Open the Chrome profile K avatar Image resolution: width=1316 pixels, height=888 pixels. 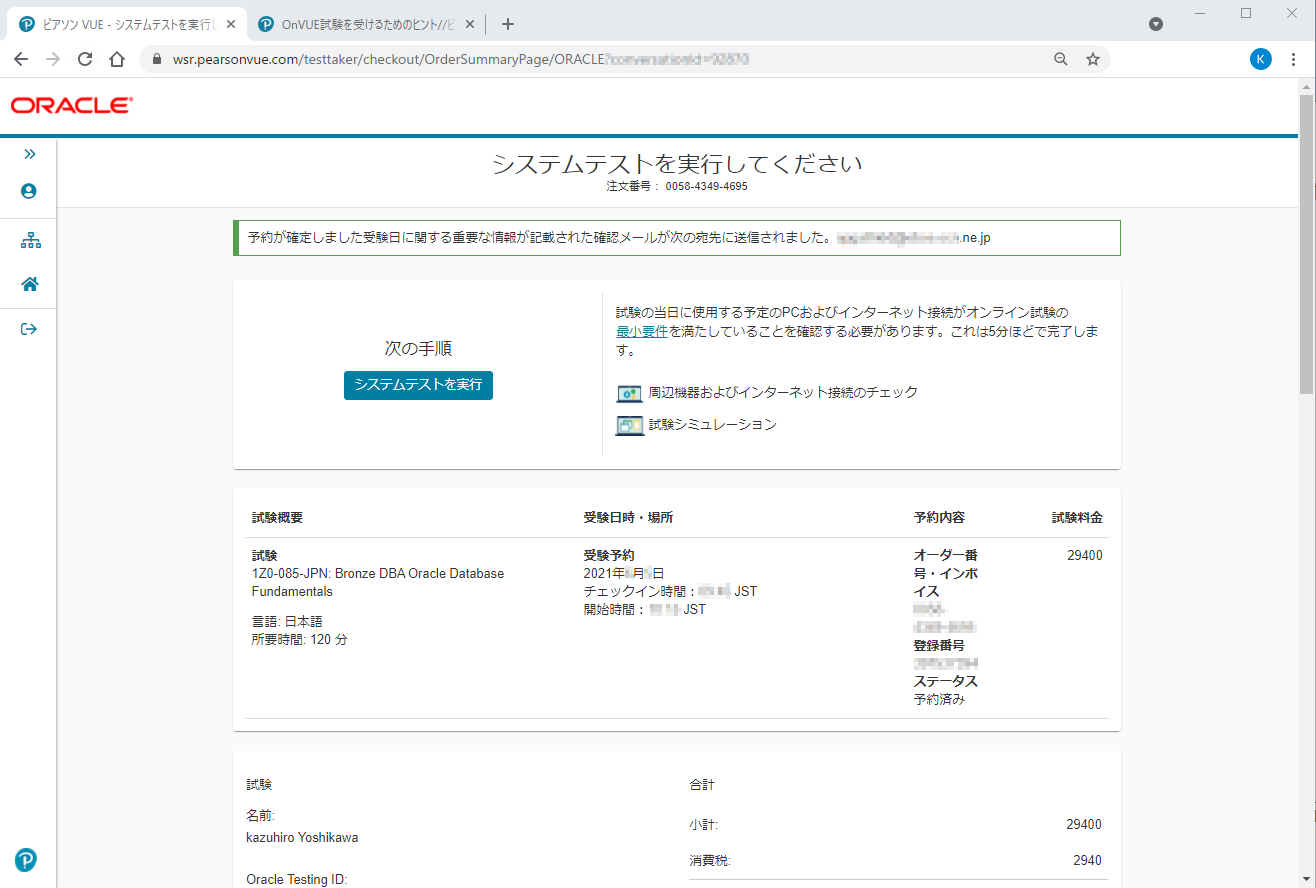pos(1261,59)
